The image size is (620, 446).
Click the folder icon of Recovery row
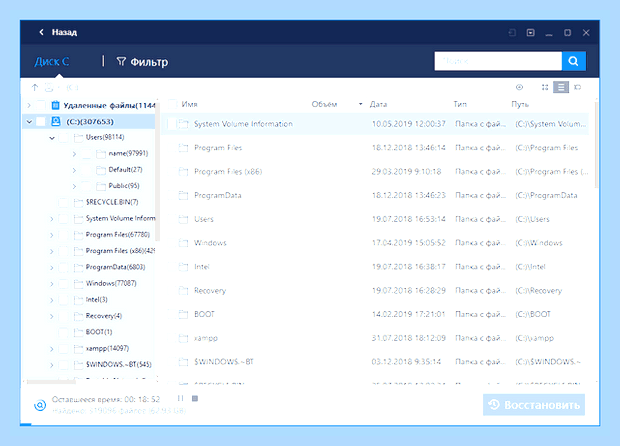183,291
